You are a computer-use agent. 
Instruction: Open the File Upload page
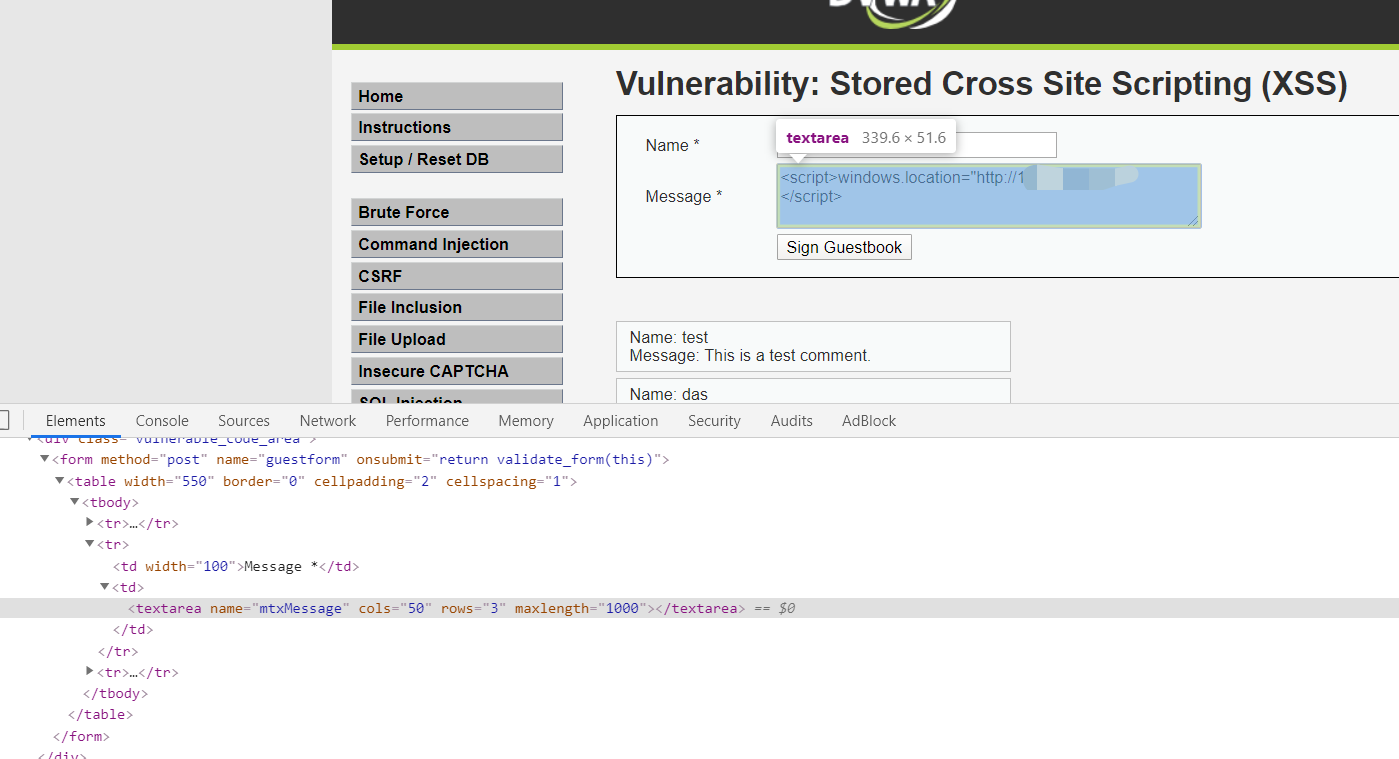pyautogui.click(x=457, y=339)
